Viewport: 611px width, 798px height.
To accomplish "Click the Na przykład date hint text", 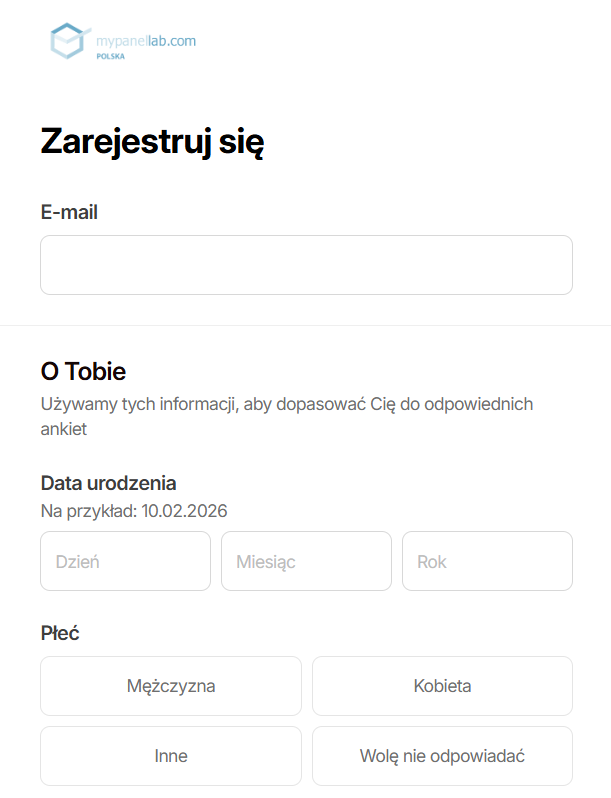I will [134, 511].
